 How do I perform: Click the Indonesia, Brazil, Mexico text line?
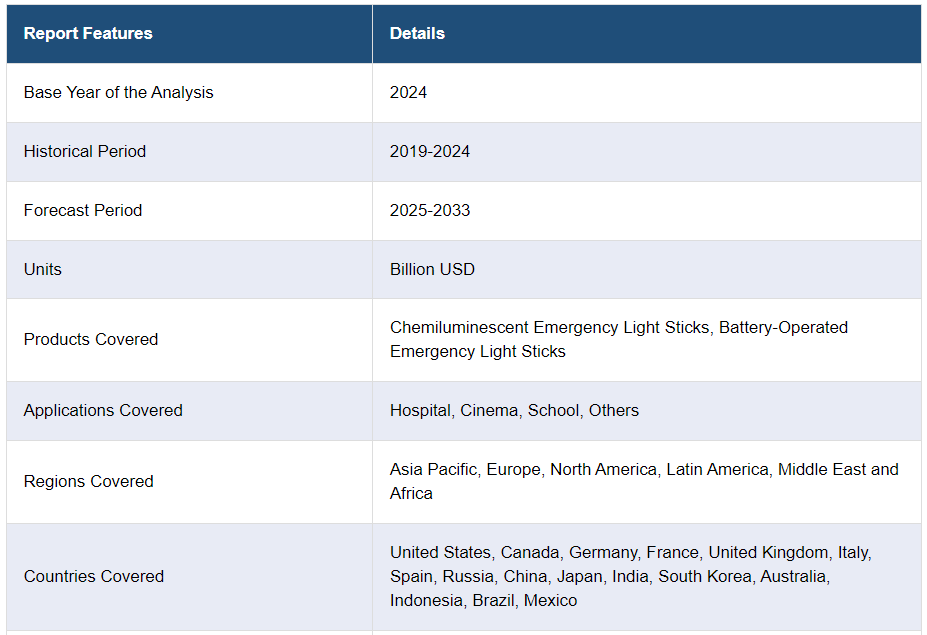[484, 601]
